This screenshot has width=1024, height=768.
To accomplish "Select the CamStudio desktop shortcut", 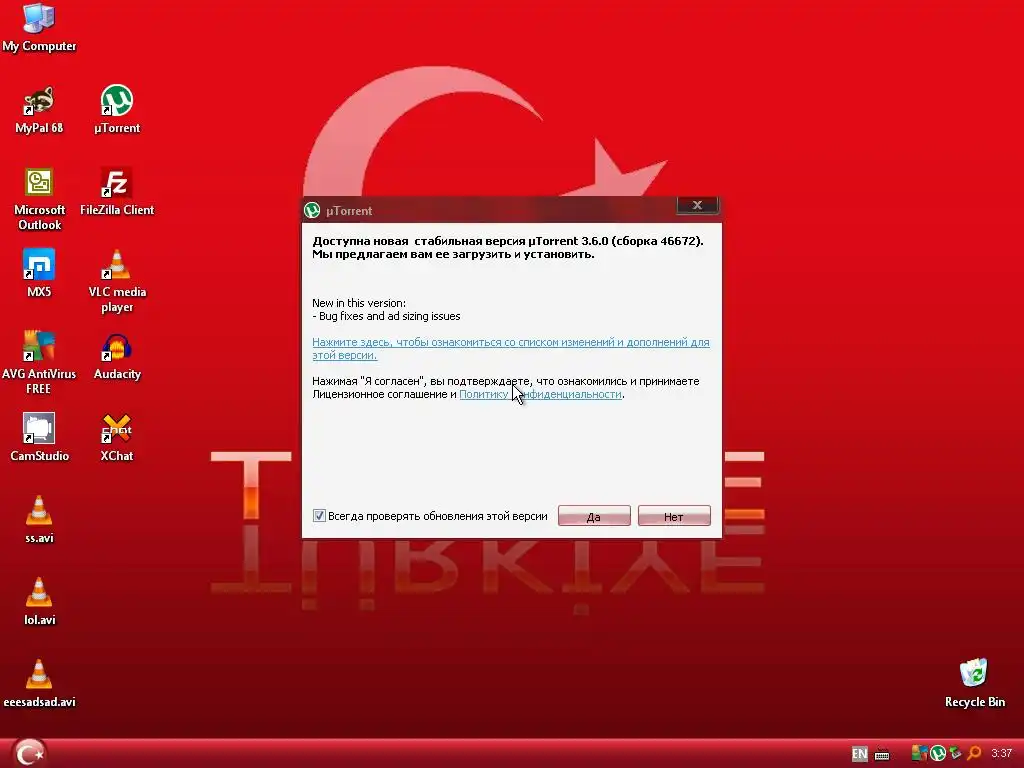I will pyautogui.click(x=39, y=438).
